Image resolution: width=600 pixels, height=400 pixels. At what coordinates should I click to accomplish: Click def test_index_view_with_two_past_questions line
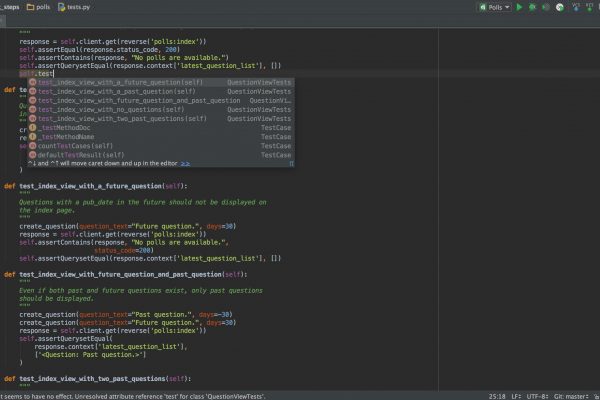[98, 379]
